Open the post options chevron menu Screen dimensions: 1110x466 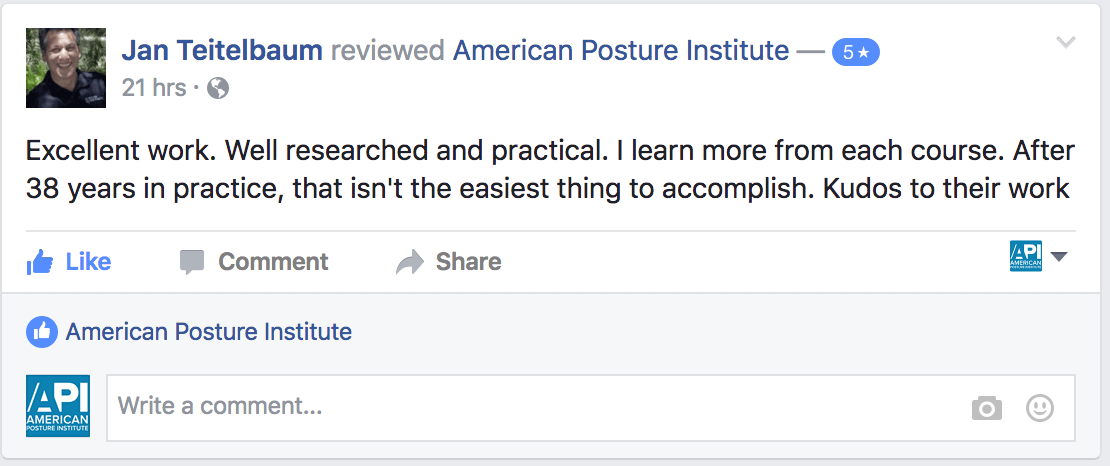[1066, 42]
